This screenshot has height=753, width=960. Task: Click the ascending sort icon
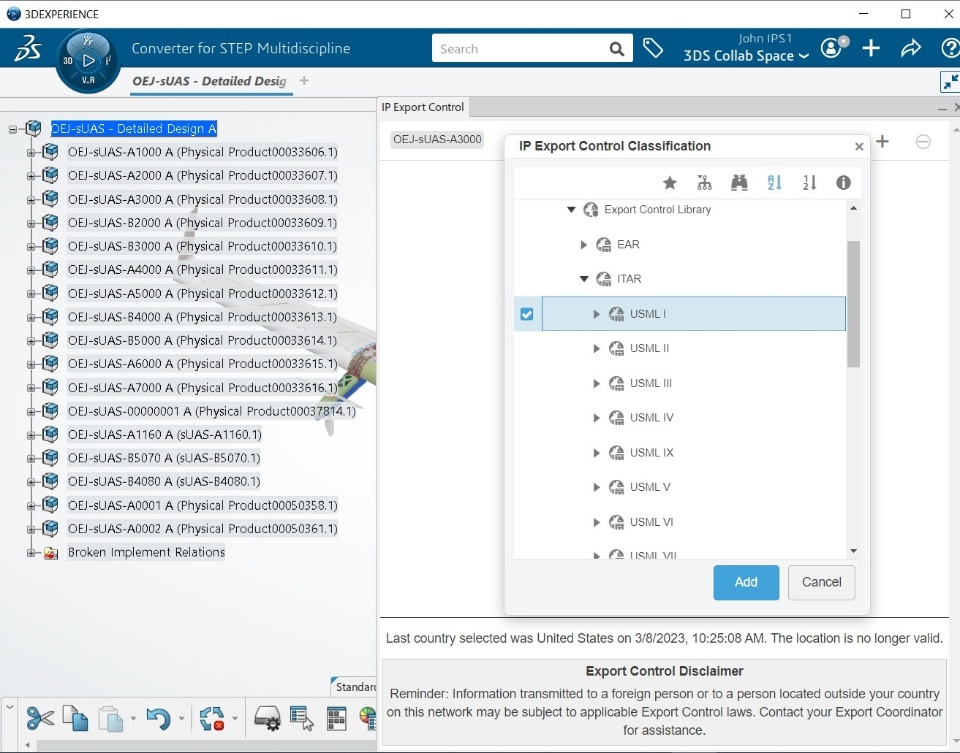tap(774, 182)
